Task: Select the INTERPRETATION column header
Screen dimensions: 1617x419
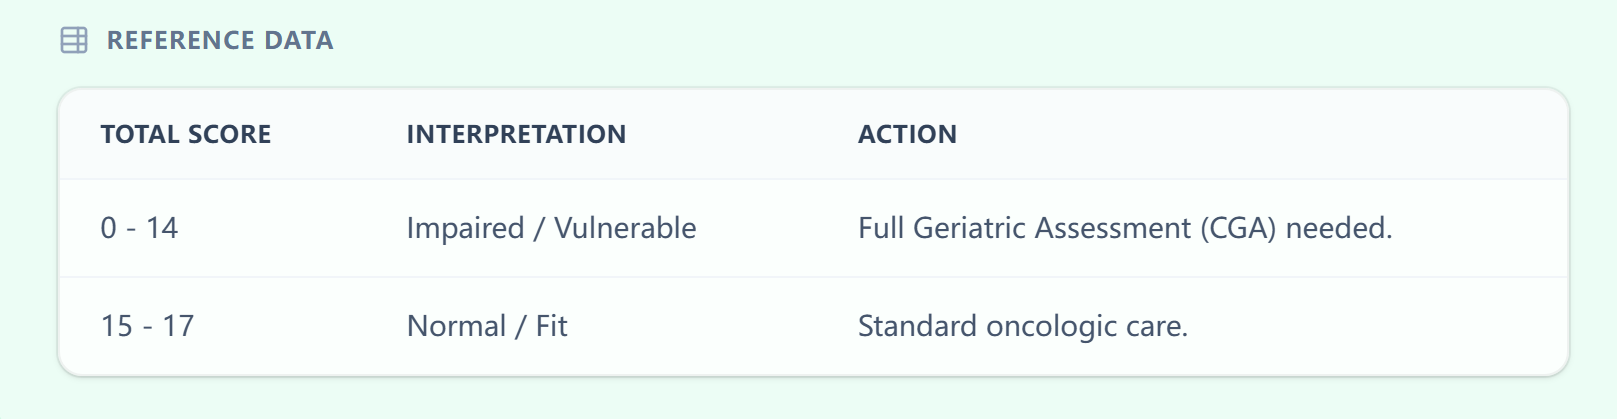Action: [516, 134]
